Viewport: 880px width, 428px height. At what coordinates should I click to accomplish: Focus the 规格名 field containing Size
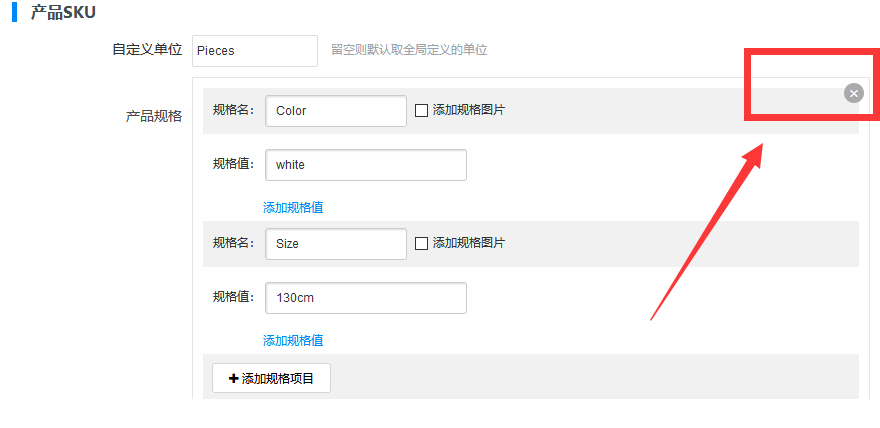[335, 244]
